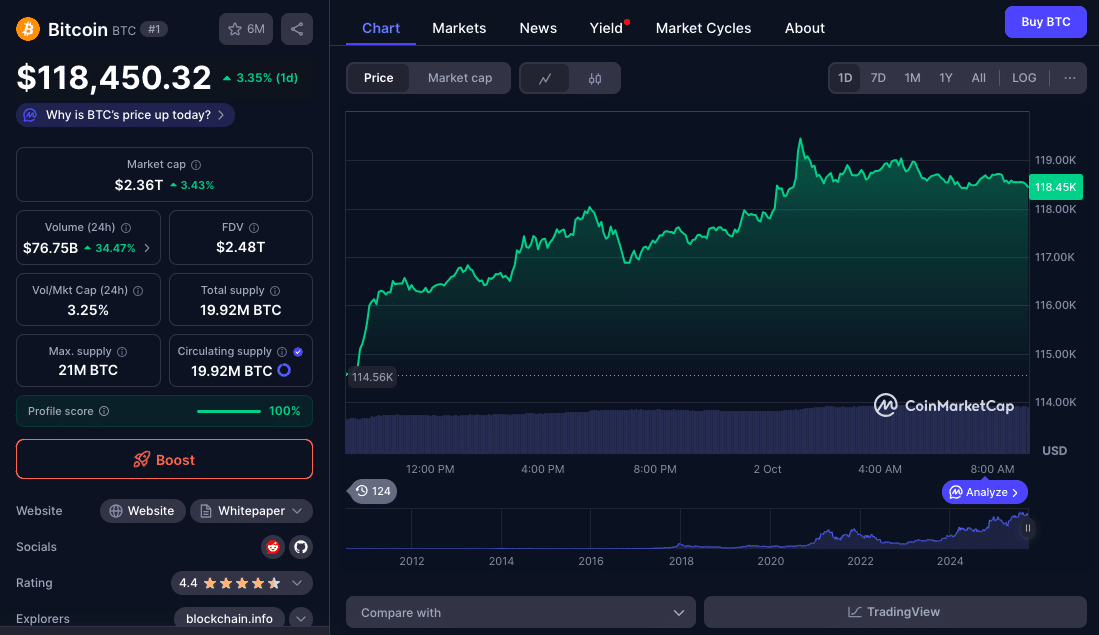The width and height of the screenshot is (1099, 635).
Task: Toggle the Price chart view
Action: [x=378, y=78]
